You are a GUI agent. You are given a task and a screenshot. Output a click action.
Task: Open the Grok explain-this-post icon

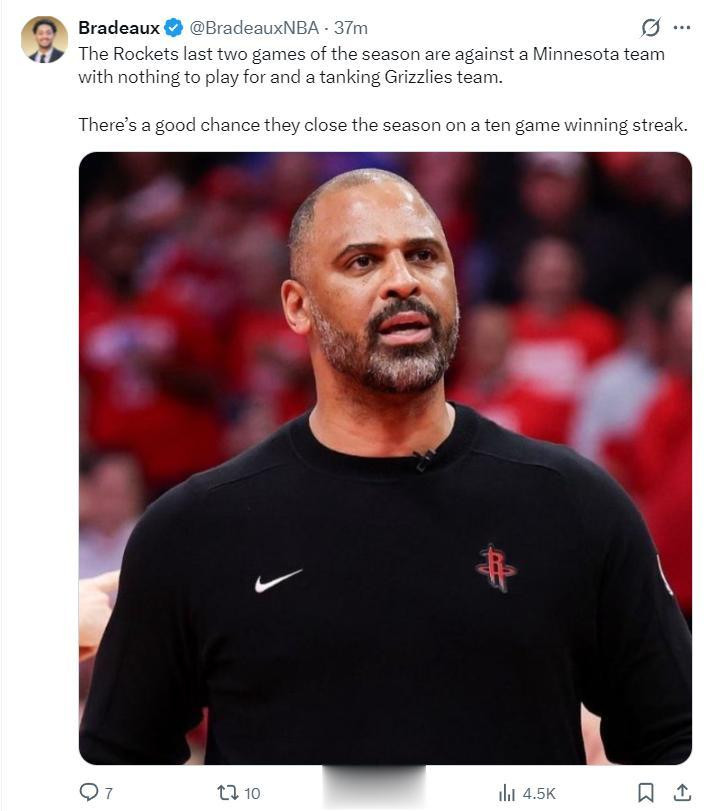pyautogui.click(x=651, y=27)
